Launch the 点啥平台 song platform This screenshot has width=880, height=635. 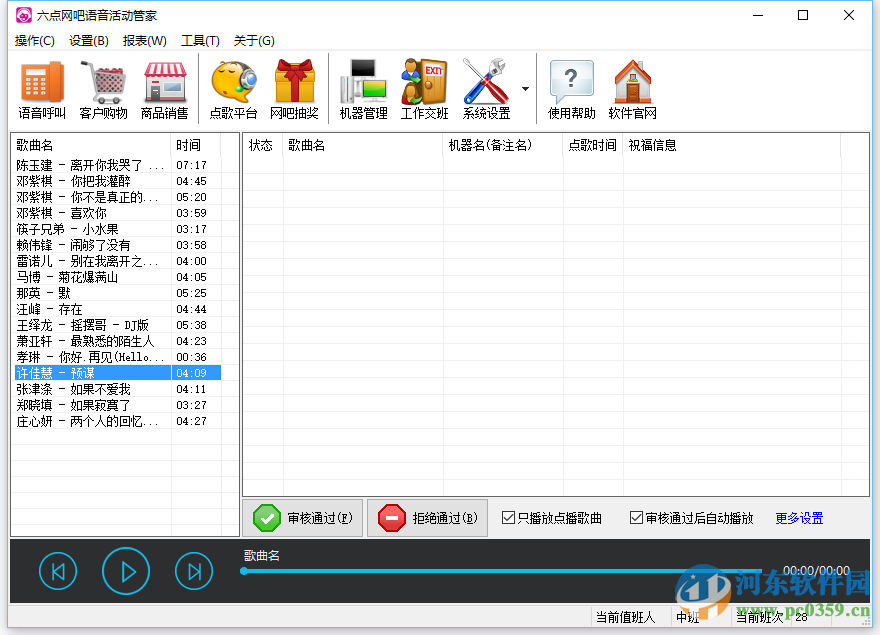click(232, 88)
